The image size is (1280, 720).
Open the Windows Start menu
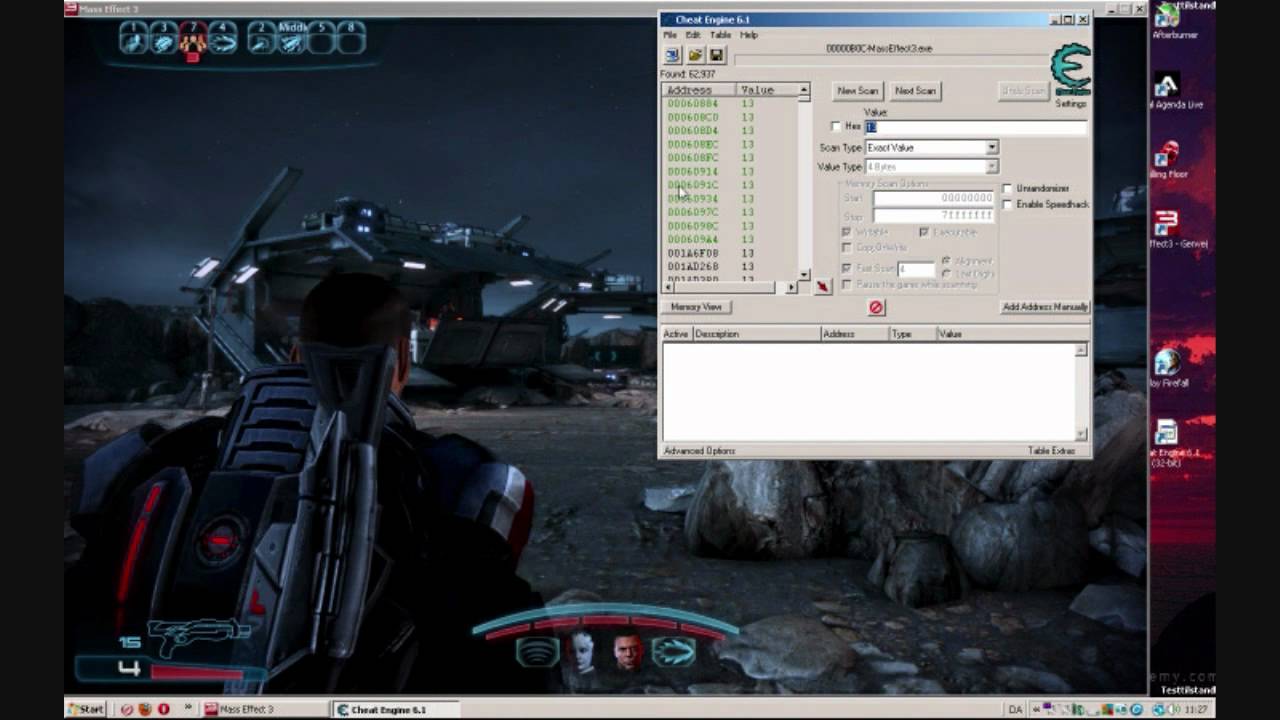86,709
